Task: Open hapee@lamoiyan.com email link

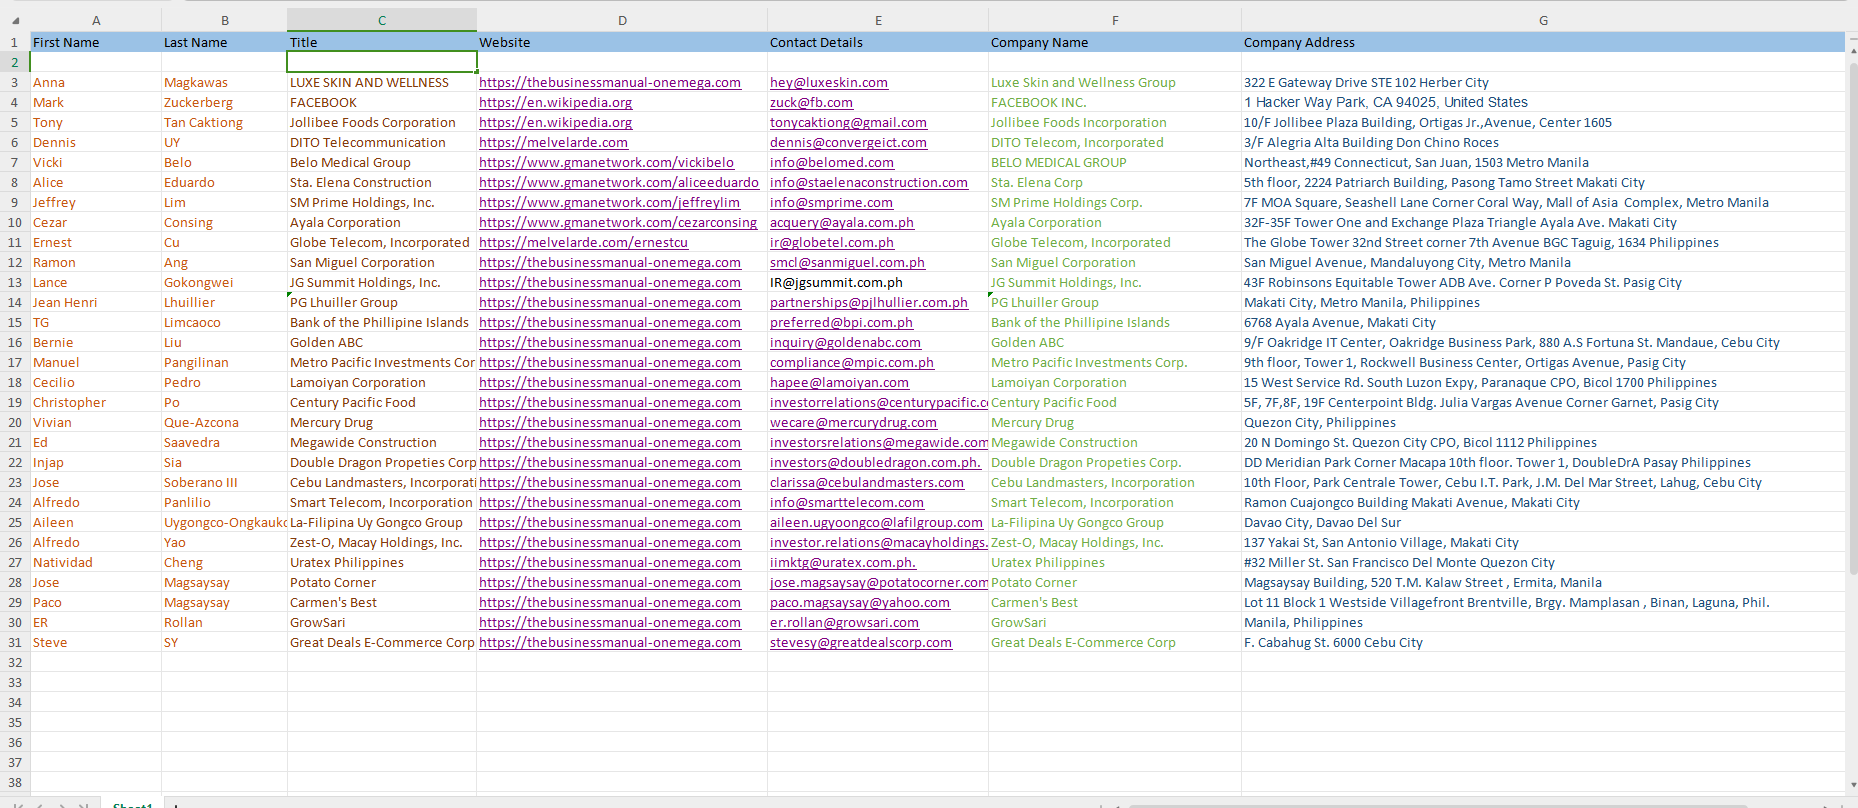Action: (x=839, y=382)
